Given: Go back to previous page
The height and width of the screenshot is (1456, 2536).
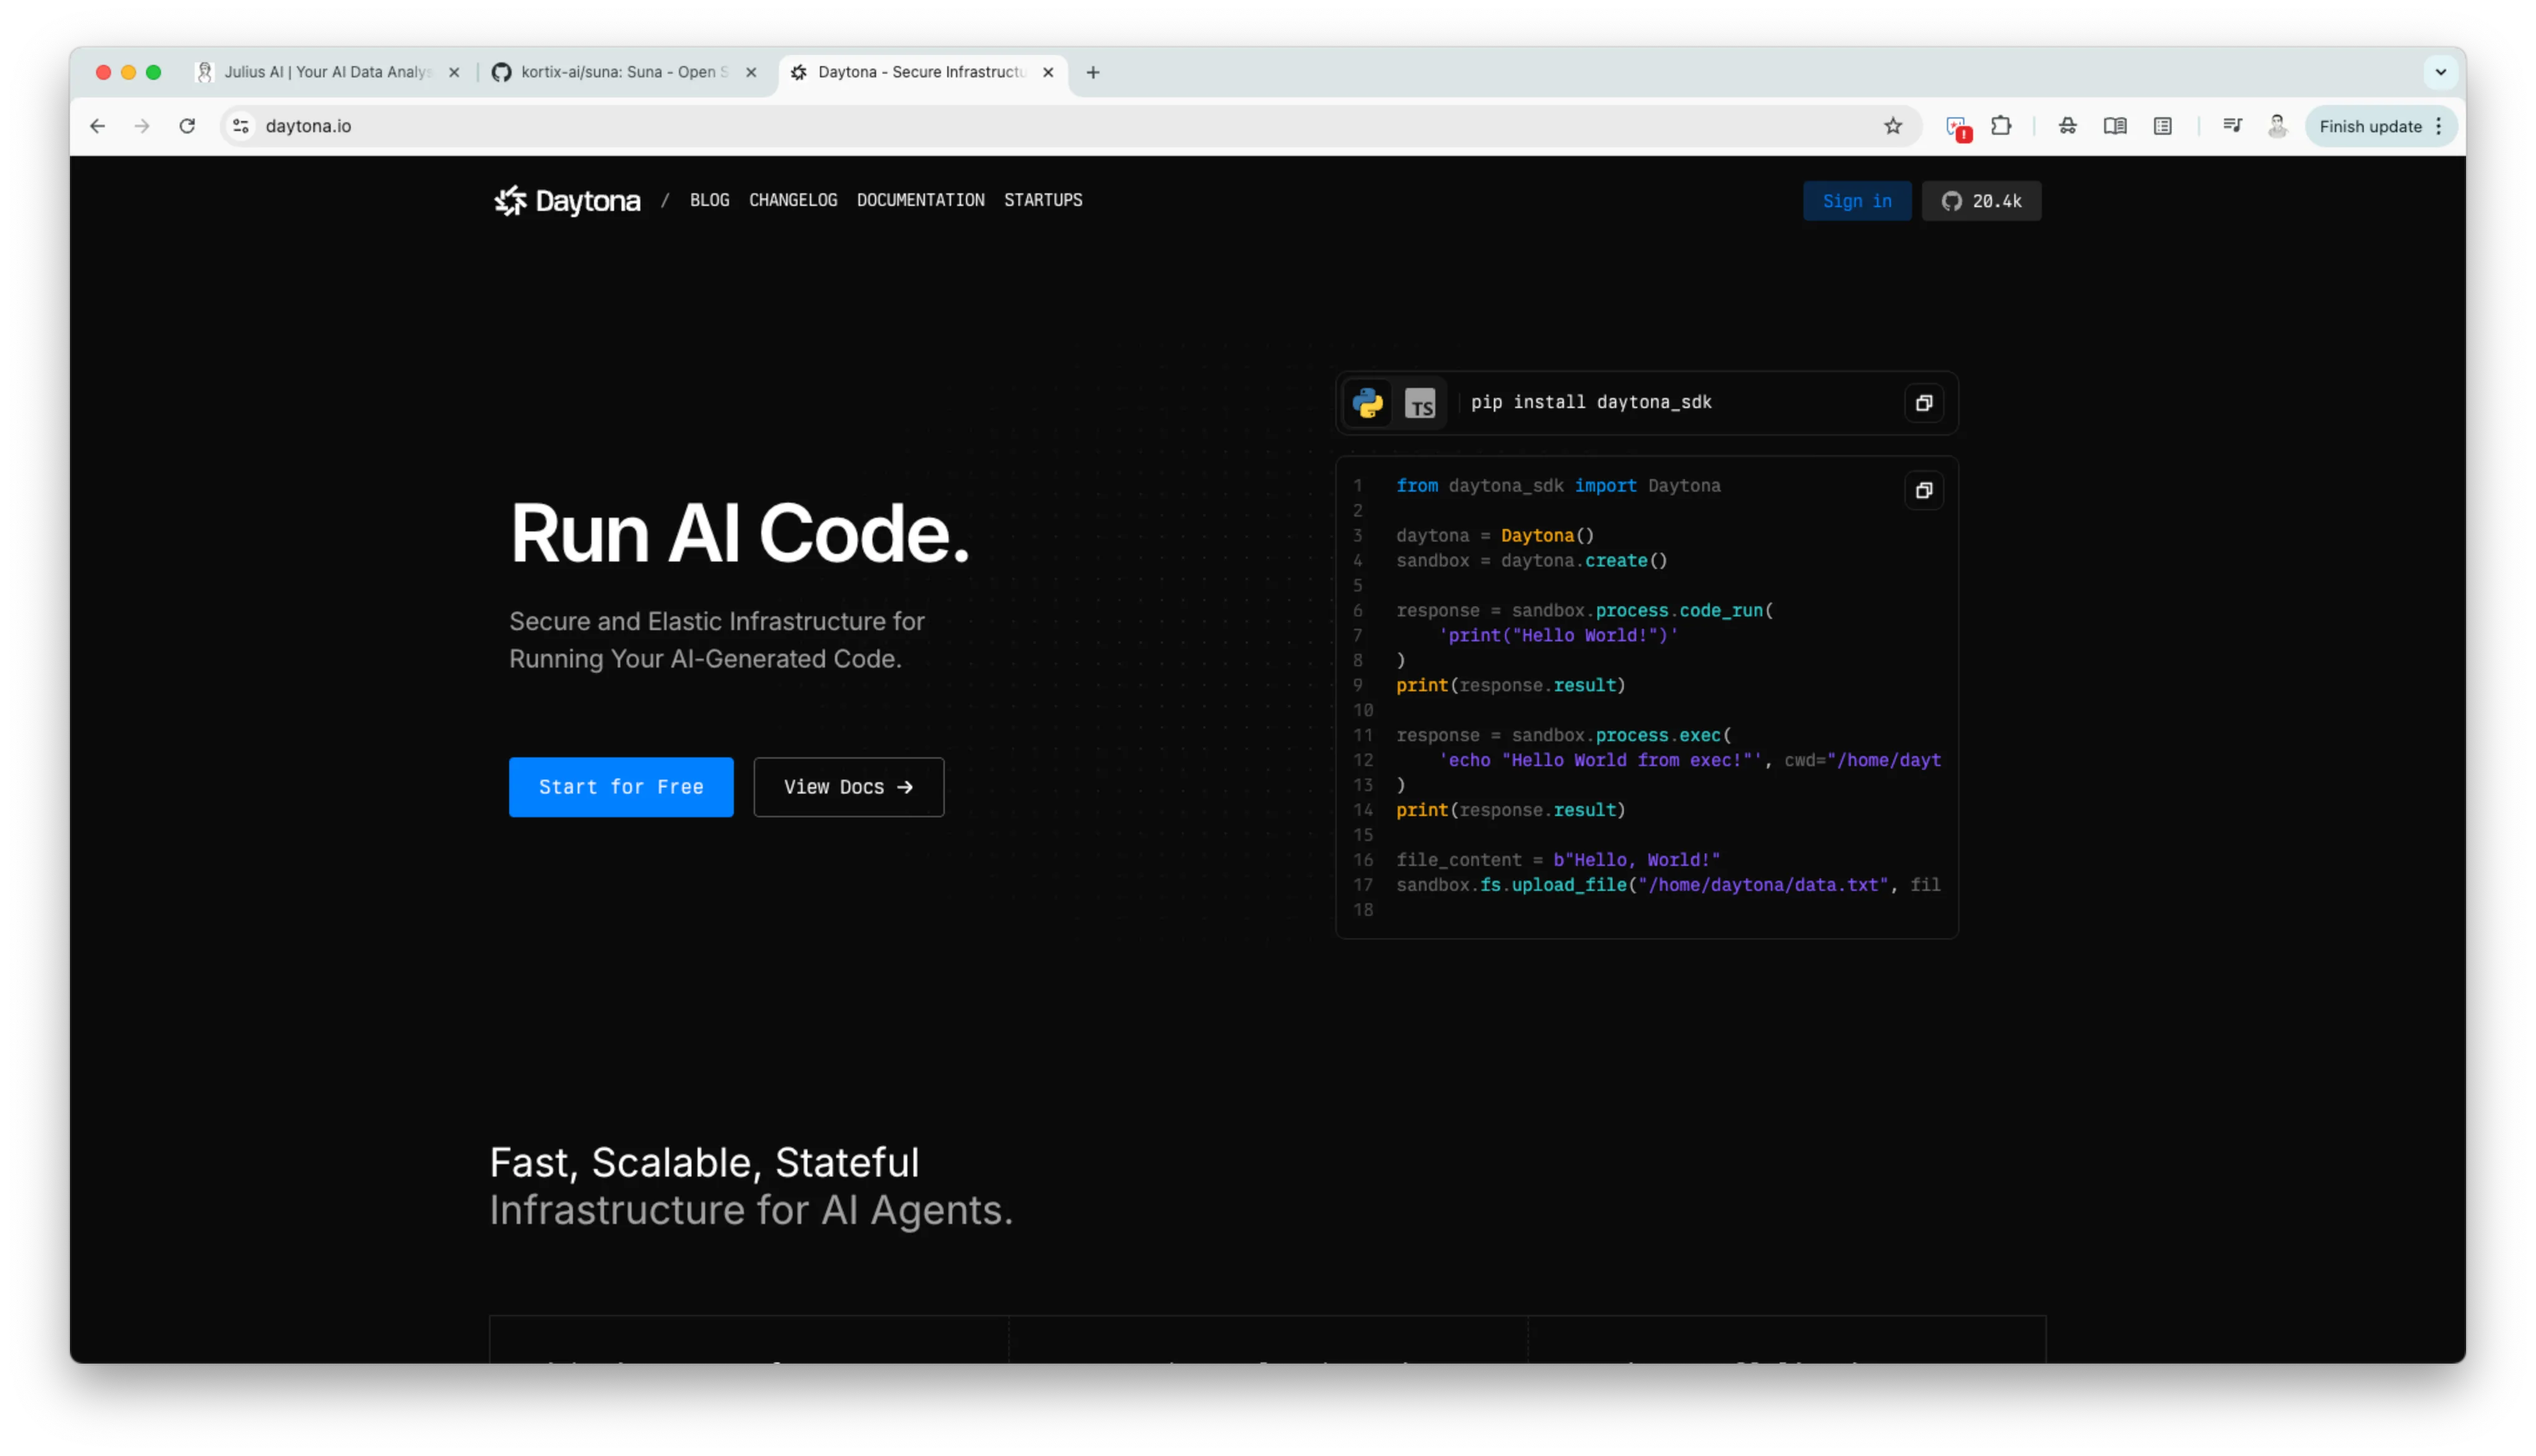Looking at the screenshot, I should click(x=97, y=126).
